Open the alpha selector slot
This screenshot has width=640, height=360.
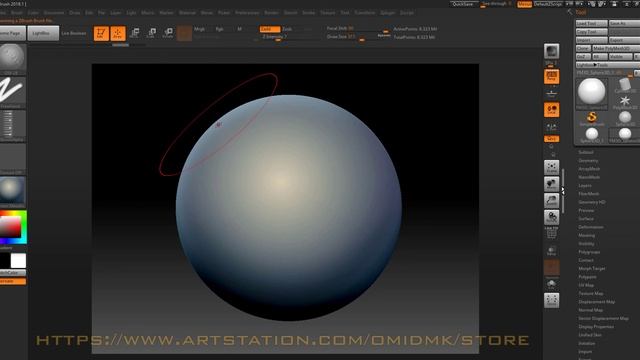(13, 125)
